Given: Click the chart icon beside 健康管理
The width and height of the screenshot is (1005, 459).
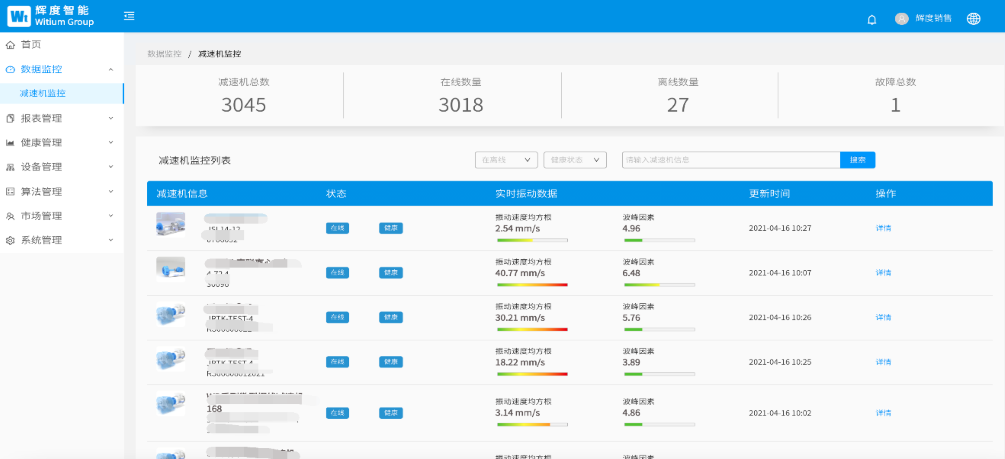Looking at the screenshot, I should 11,143.
